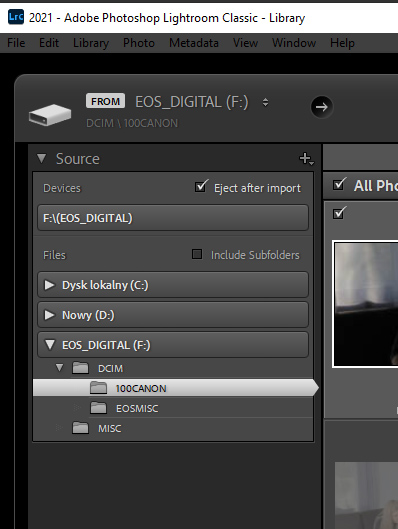Open the View menu
Viewport: 398px width, 529px height.
(246, 43)
